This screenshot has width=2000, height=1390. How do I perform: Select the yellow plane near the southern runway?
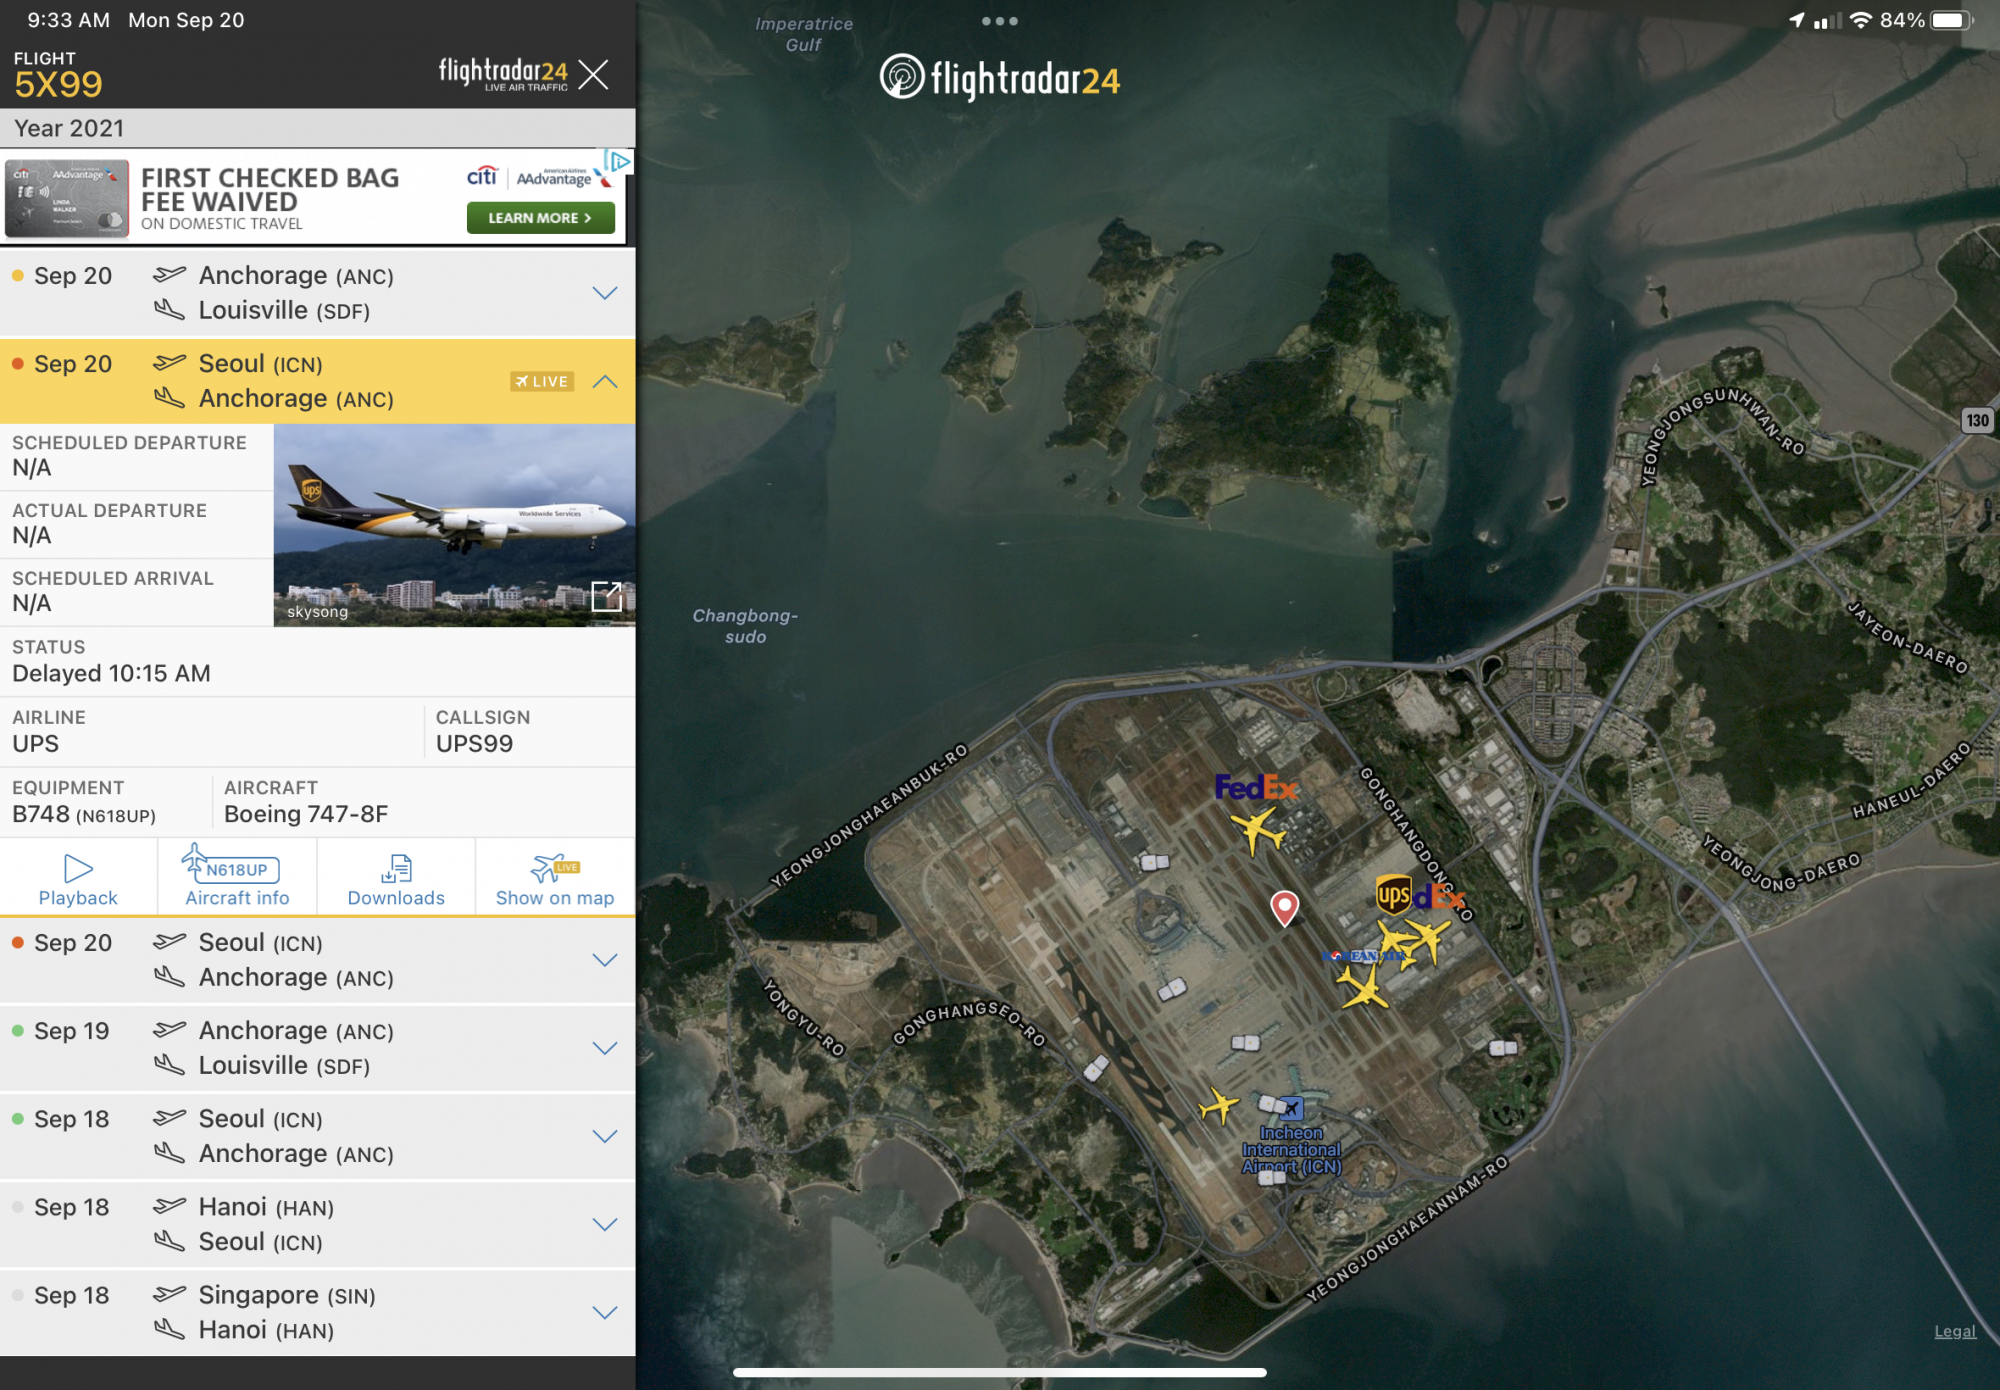1218,1106
